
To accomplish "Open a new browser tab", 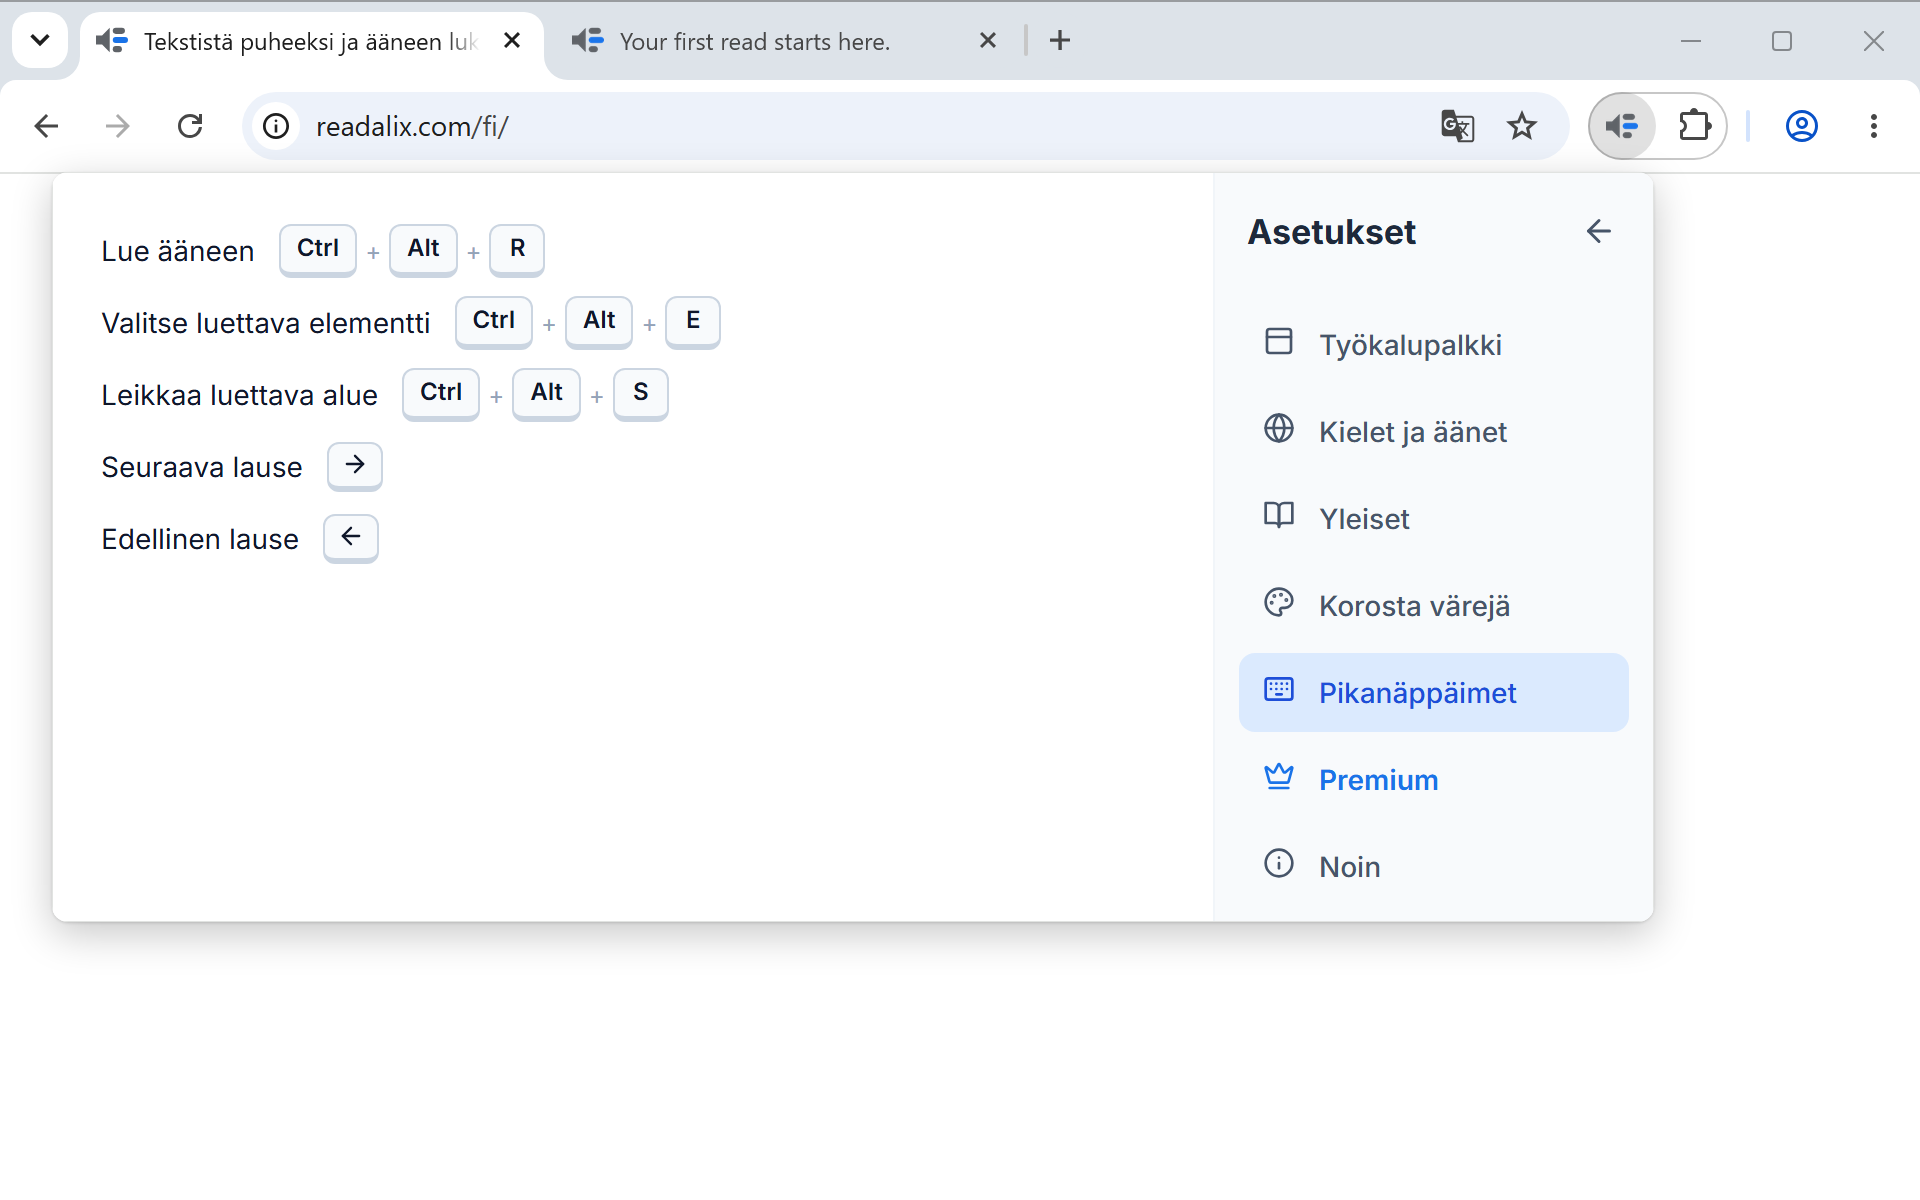I will tap(1060, 41).
